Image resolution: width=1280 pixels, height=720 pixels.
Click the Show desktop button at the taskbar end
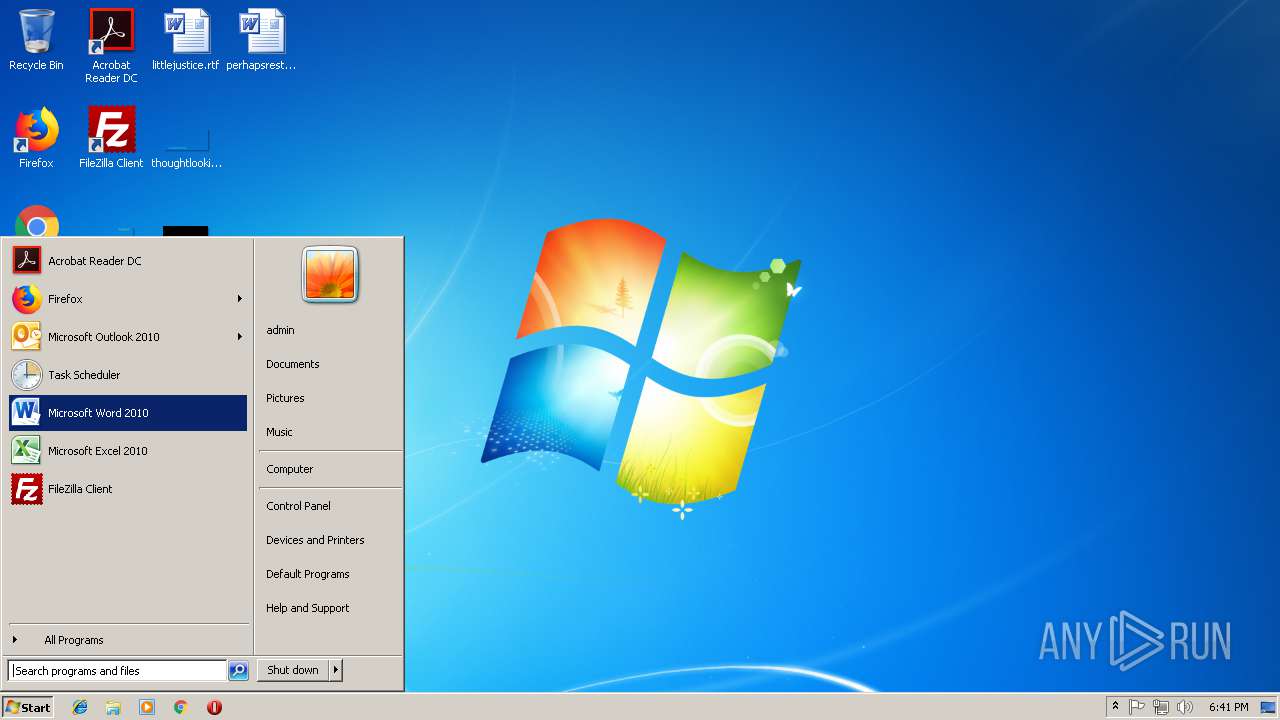tap(1269, 707)
